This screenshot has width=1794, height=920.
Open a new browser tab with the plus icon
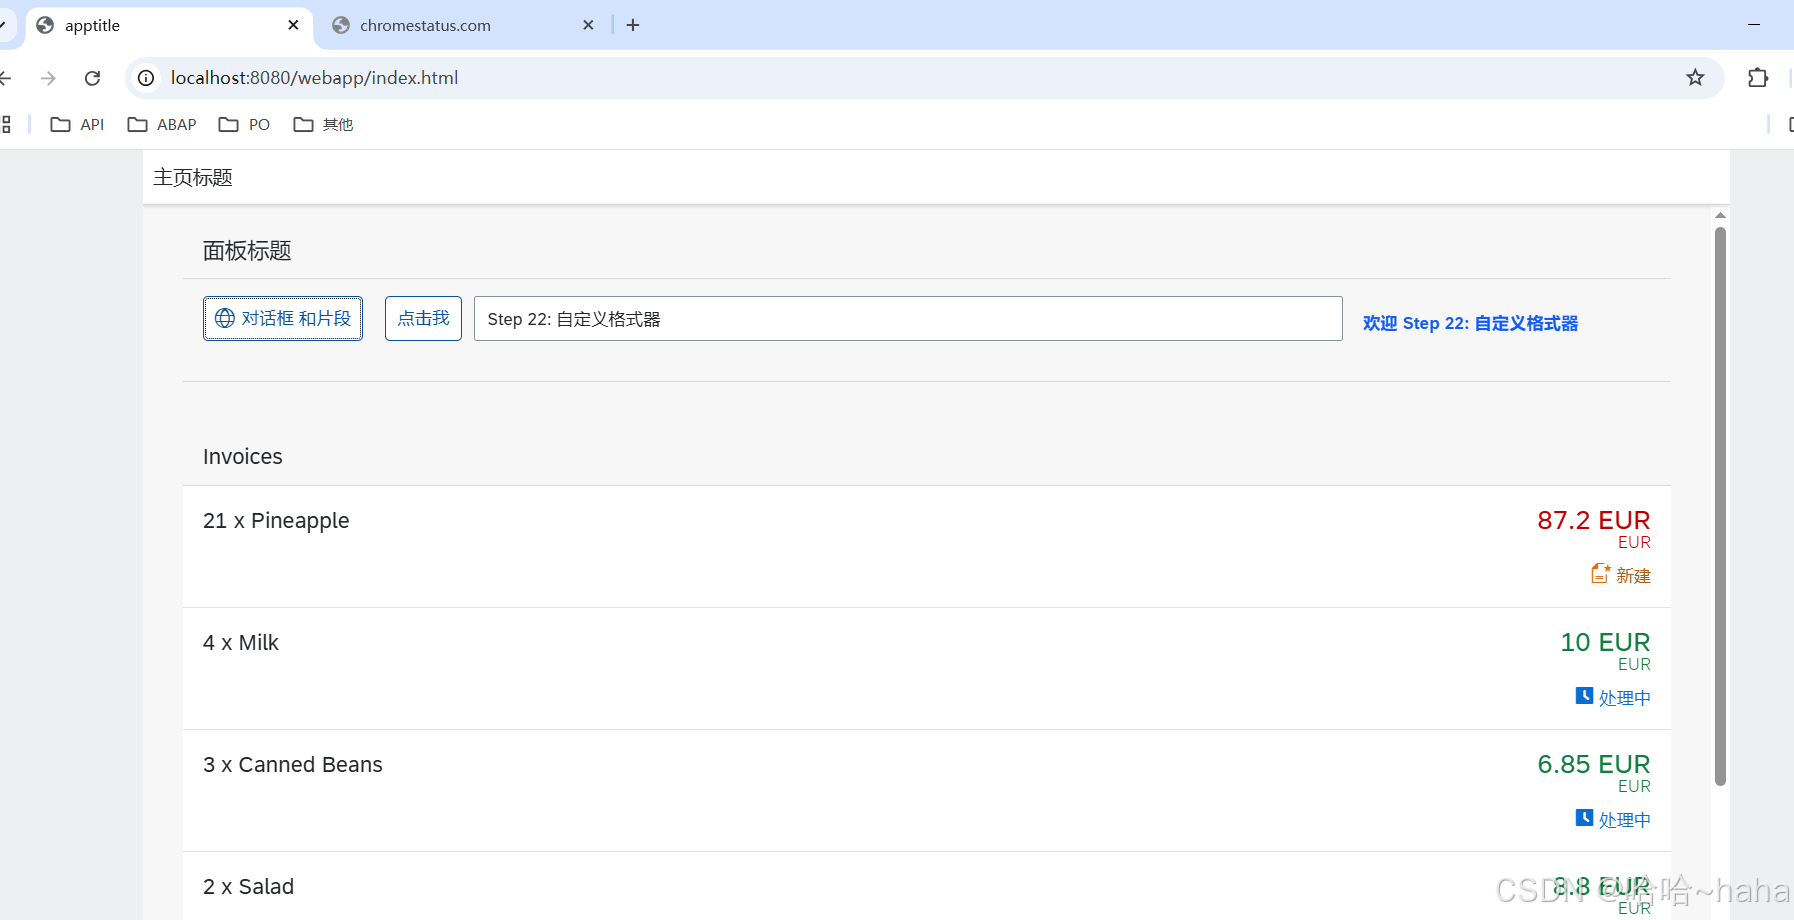632,25
